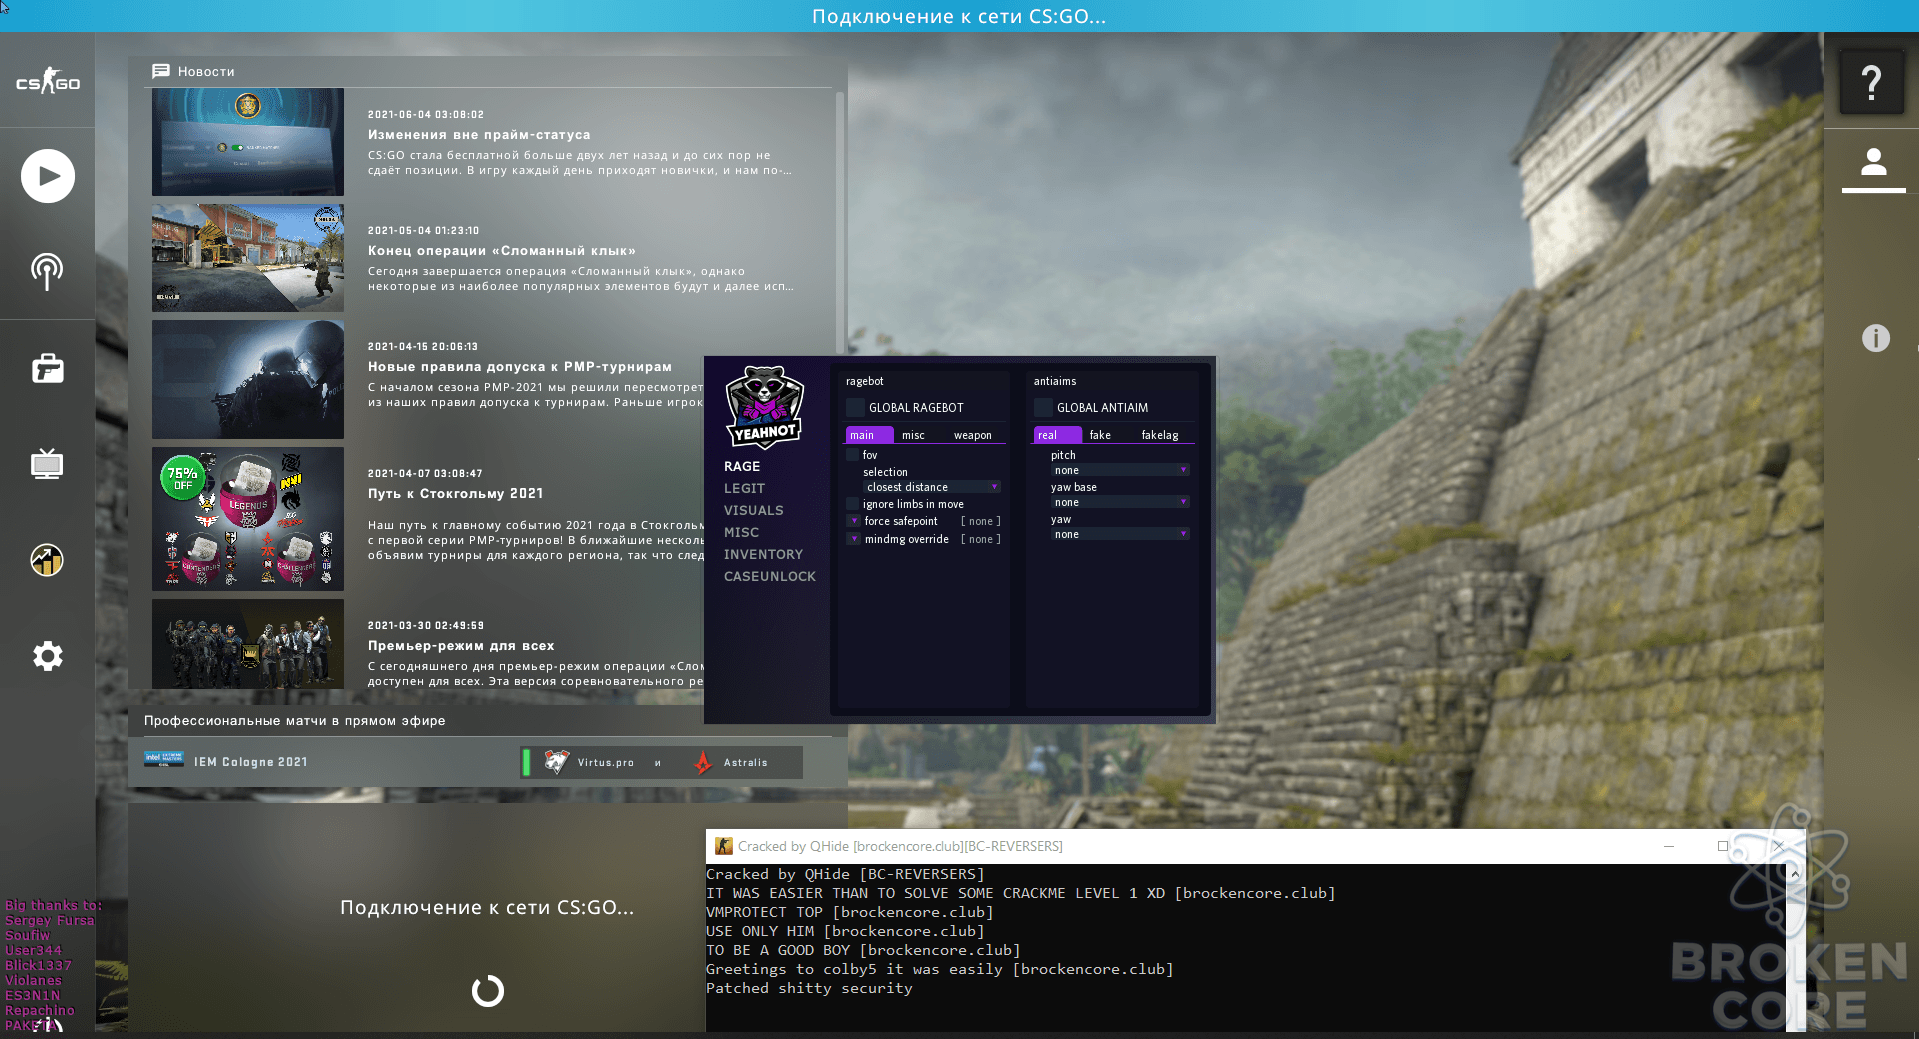1919x1039 pixels.
Task: Click the force safepoint [ none ] keybind
Action: [981, 521]
